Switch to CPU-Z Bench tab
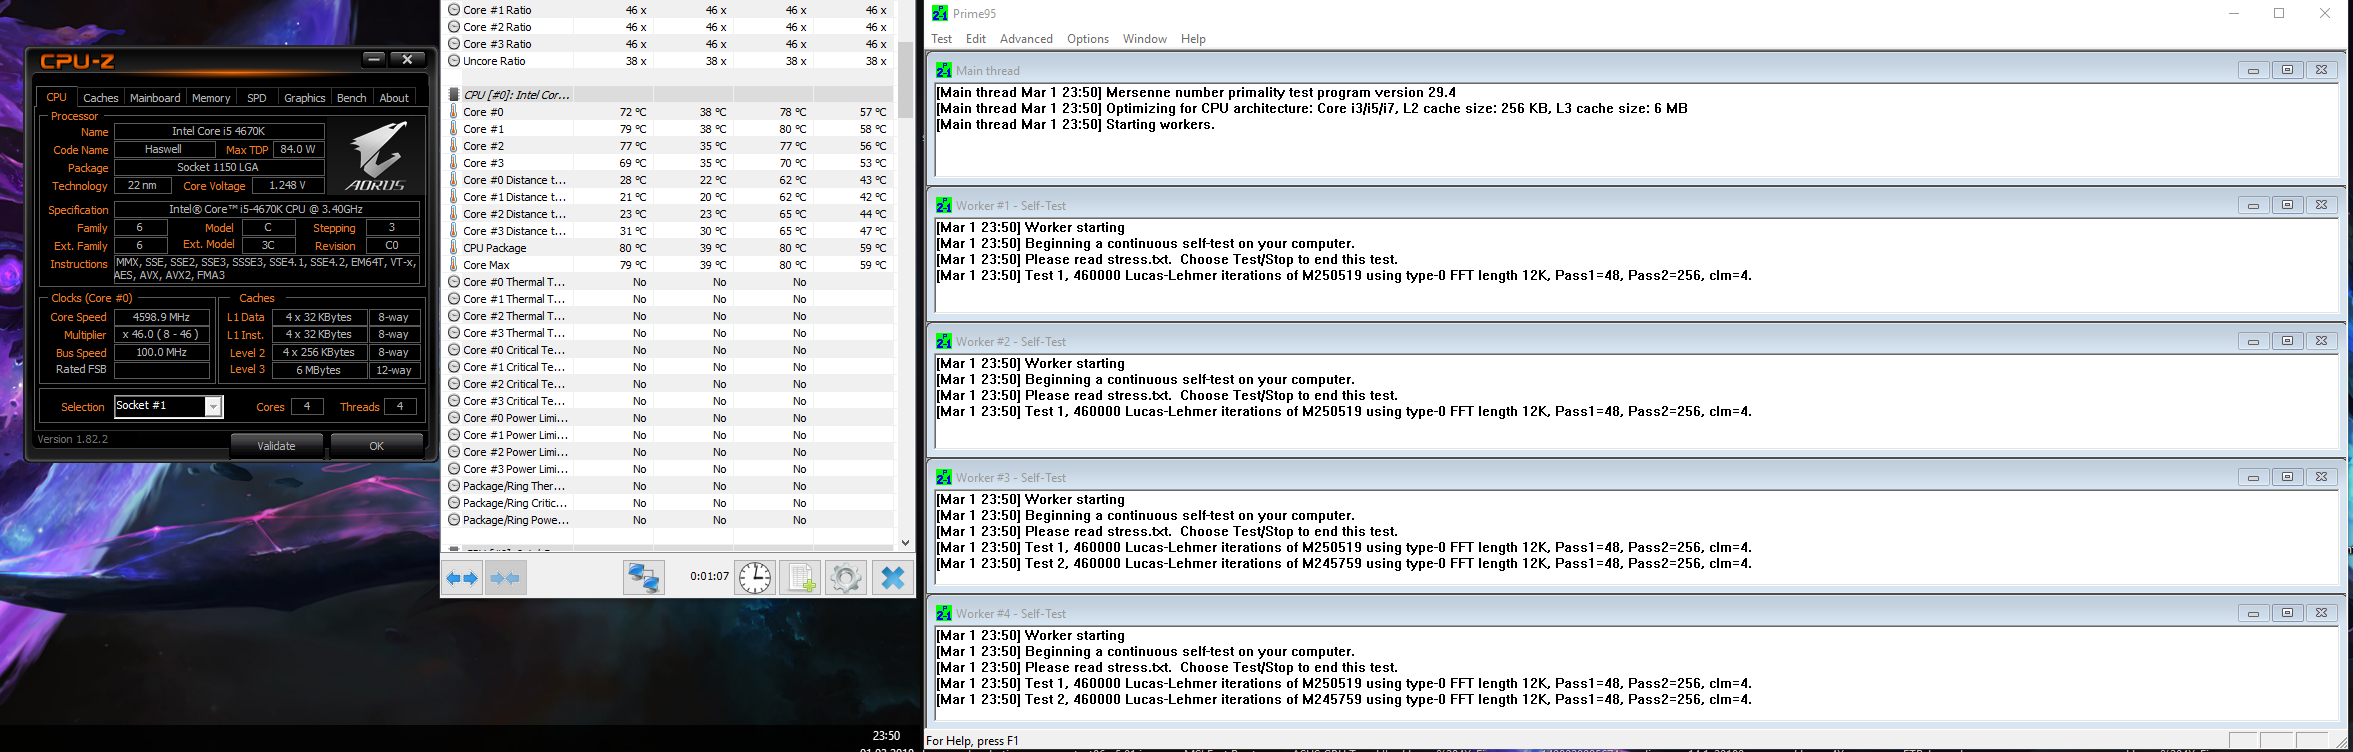Viewport: 2353px width, 752px height. pyautogui.click(x=351, y=98)
